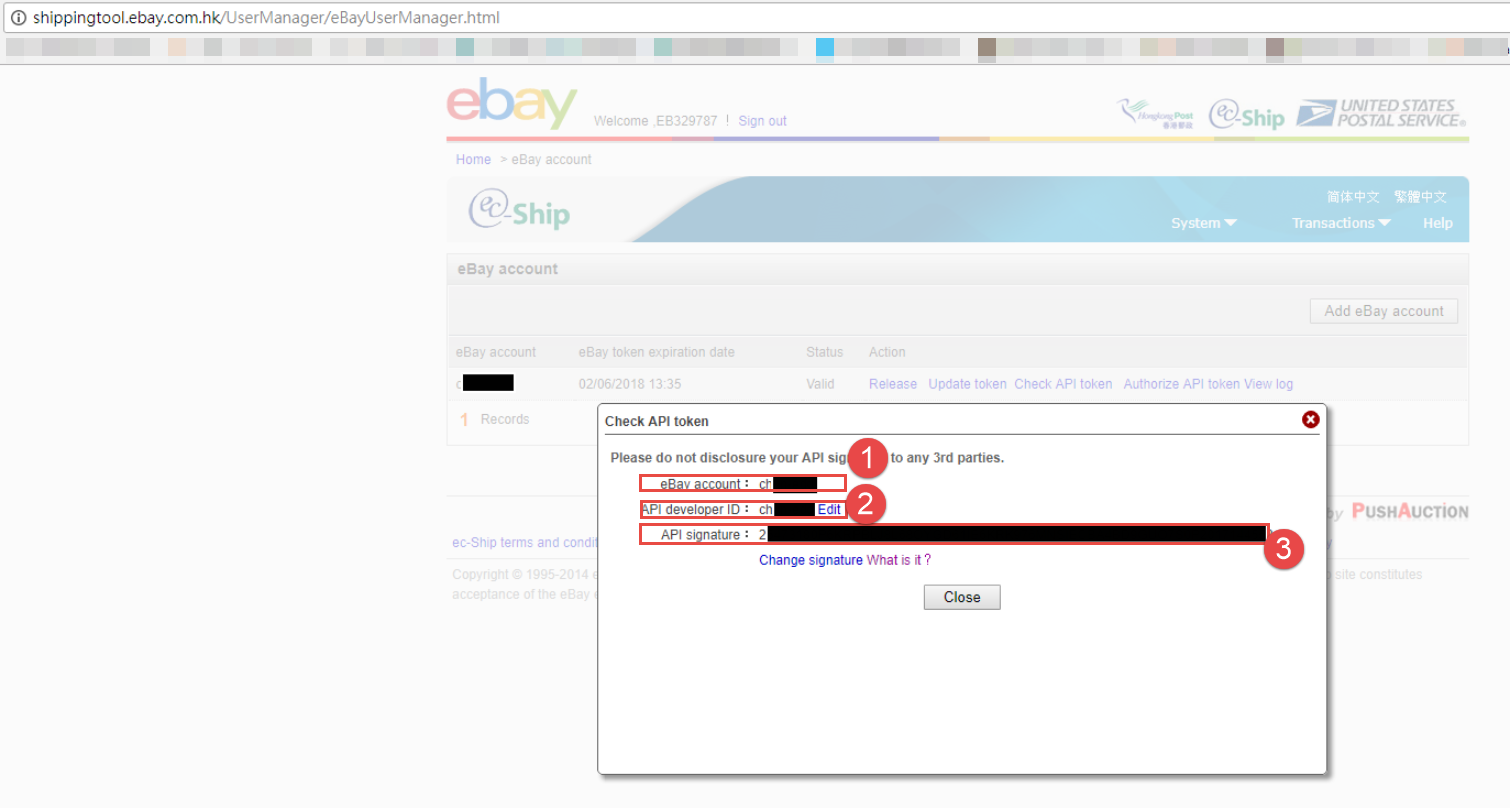1510x808 pixels.
Task: Click the eBay account column header
Action: pos(496,352)
